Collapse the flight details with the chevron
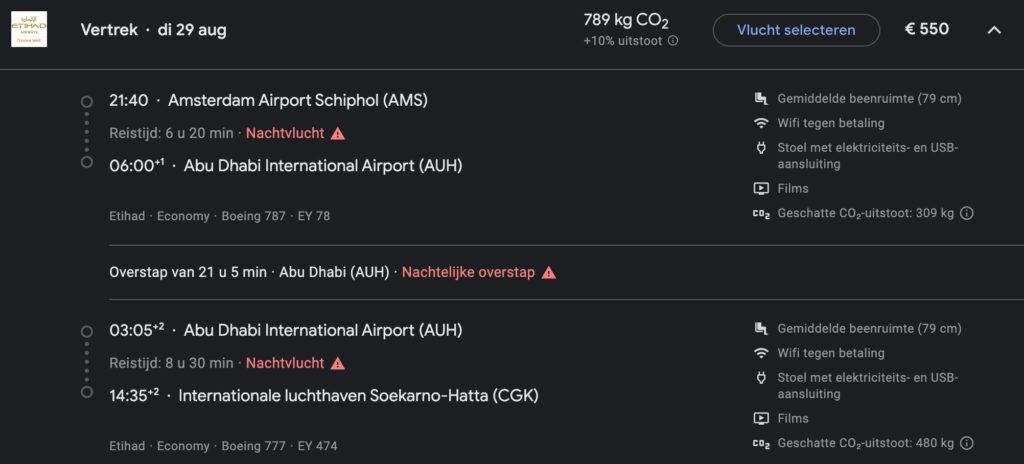The image size is (1024, 464). (994, 30)
